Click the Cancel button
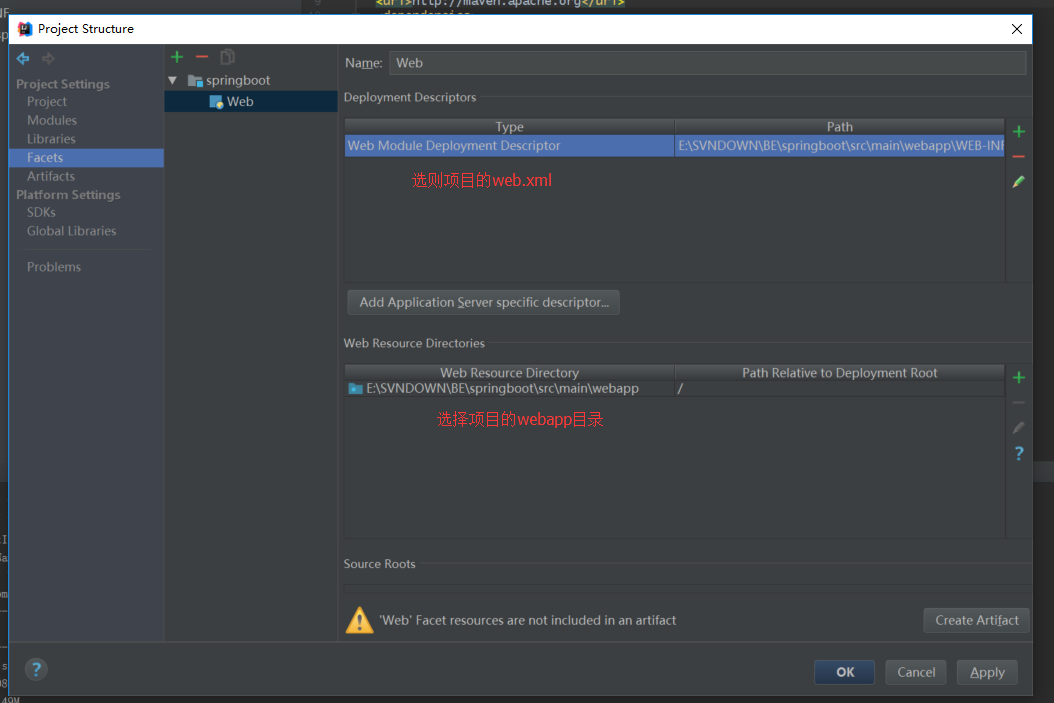The height and width of the screenshot is (703, 1054). point(916,672)
